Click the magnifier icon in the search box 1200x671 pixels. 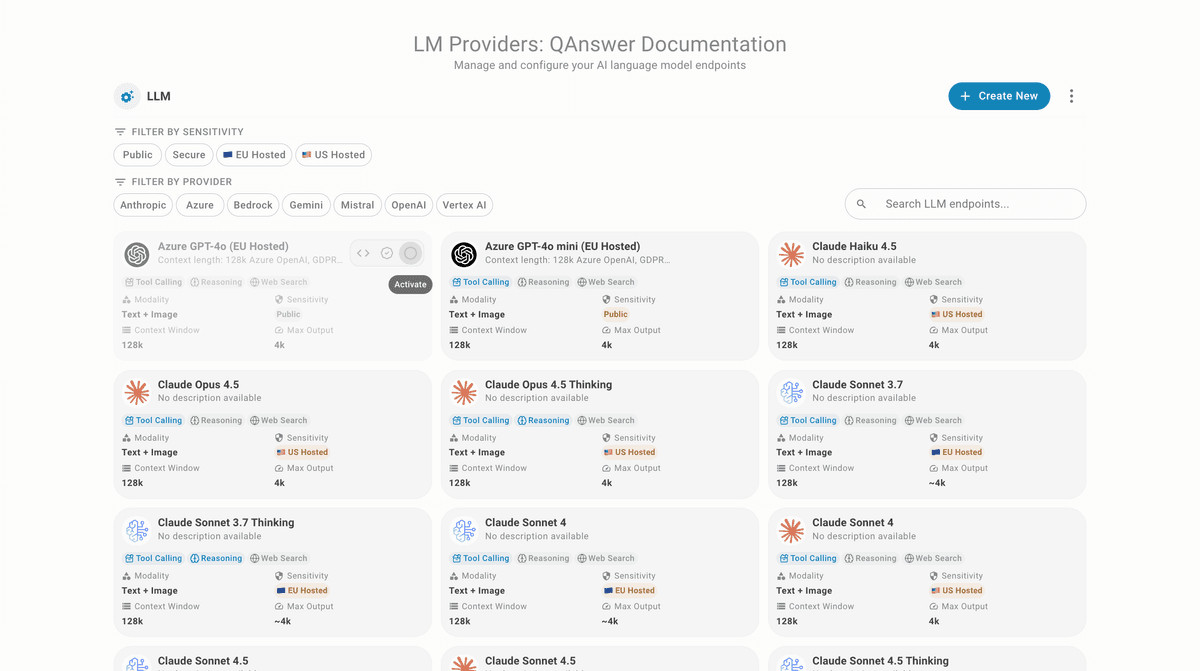click(x=862, y=204)
